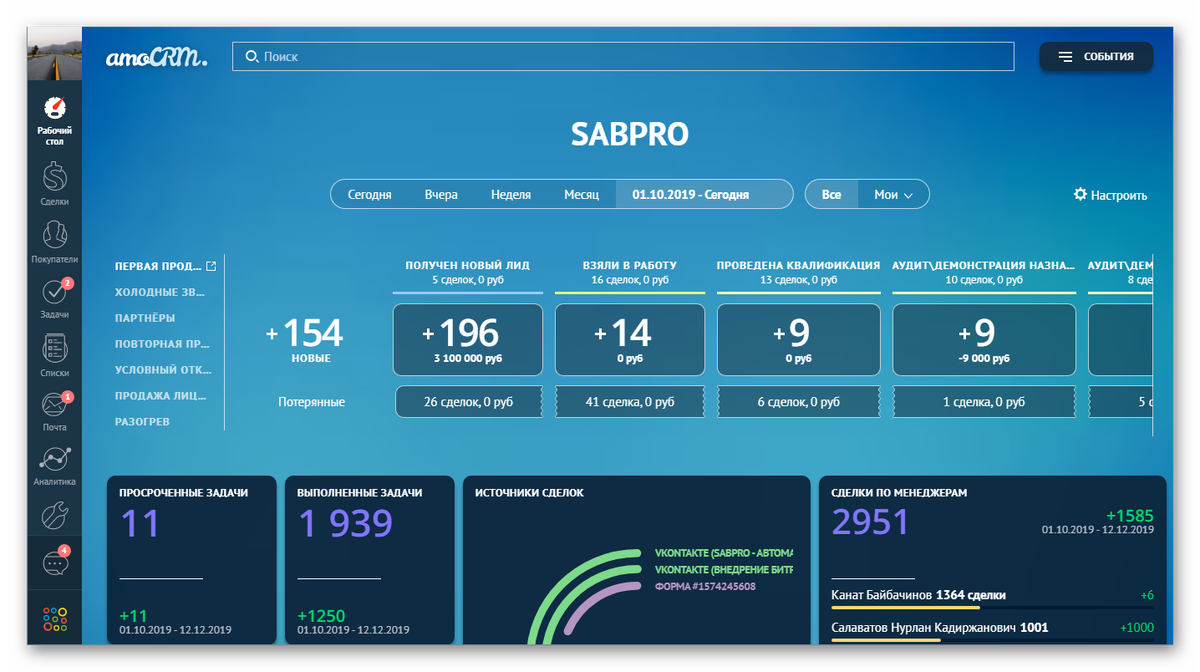The height and width of the screenshot is (672, 1200).
Task: Open the Выполненные задачи widget showing 1 939
Action: point(369,560)
